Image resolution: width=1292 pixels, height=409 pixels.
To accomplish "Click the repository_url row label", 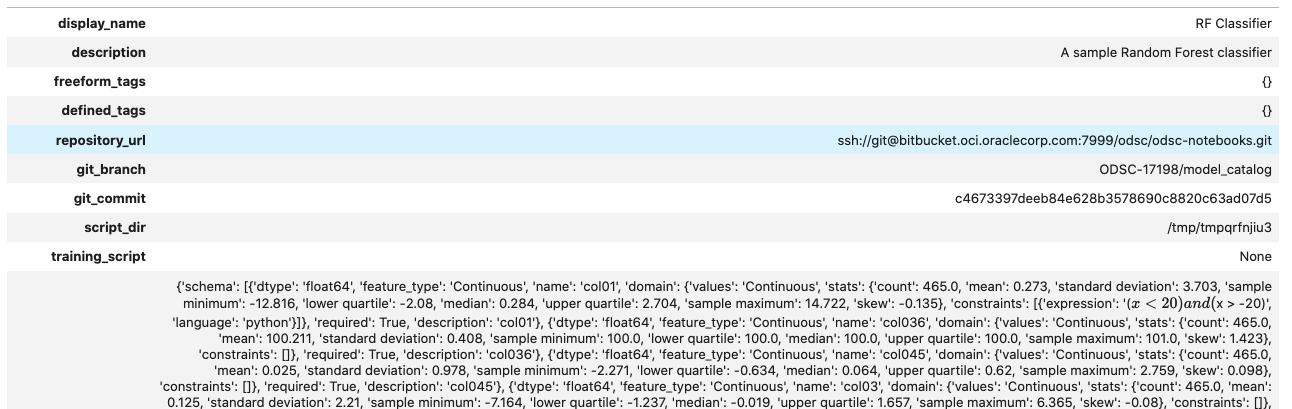I will (x=100, y=140).
